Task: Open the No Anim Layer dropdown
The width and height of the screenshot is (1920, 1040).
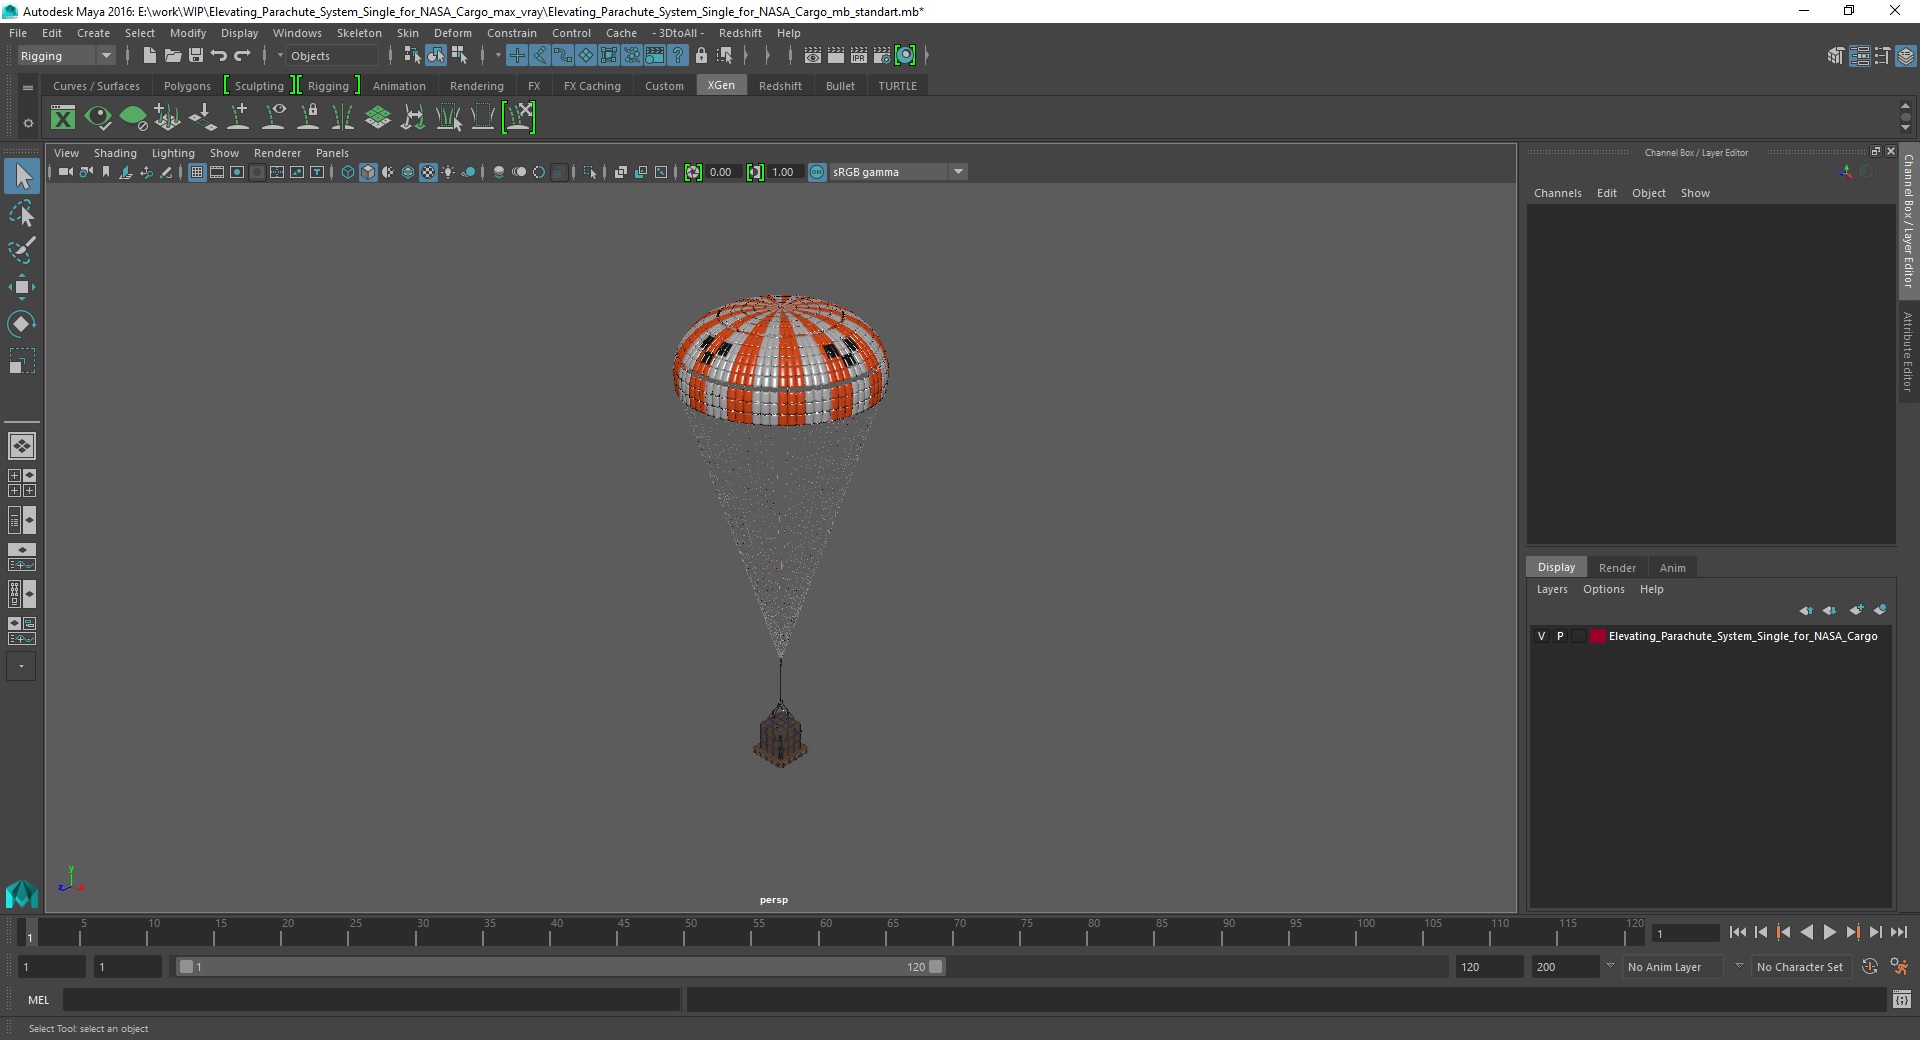Action: 1673,967
